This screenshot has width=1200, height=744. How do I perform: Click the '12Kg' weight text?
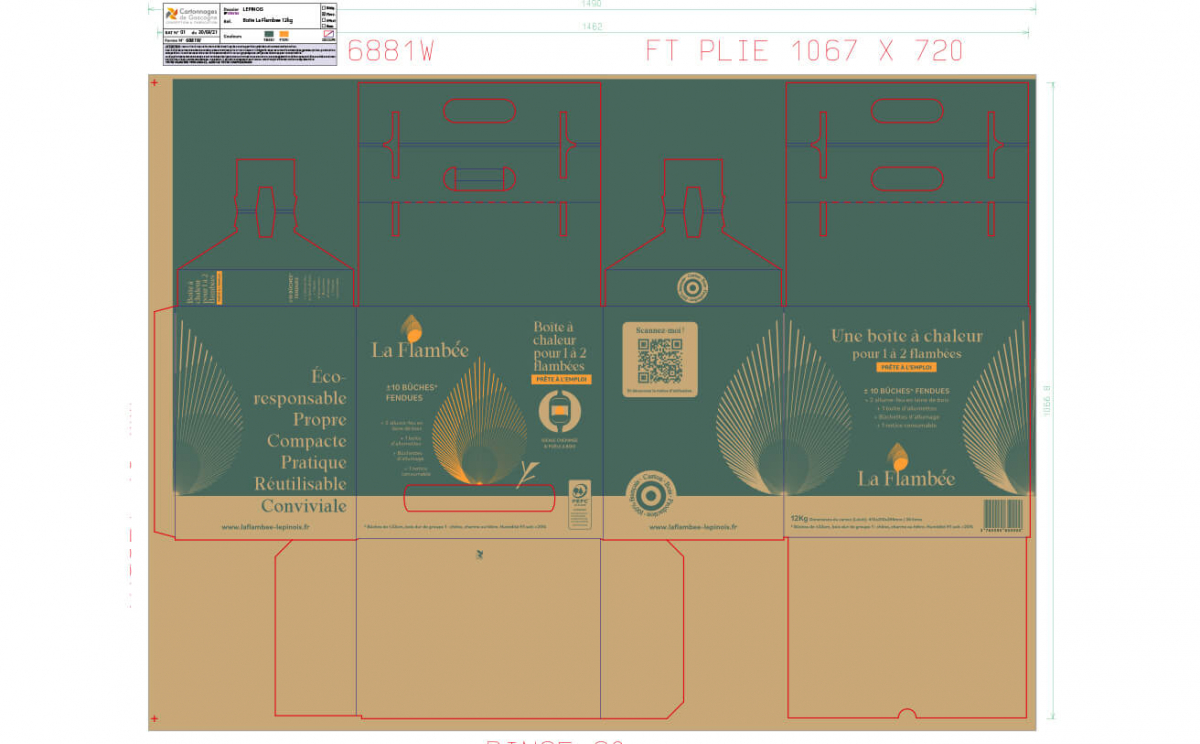coord(798,519)
